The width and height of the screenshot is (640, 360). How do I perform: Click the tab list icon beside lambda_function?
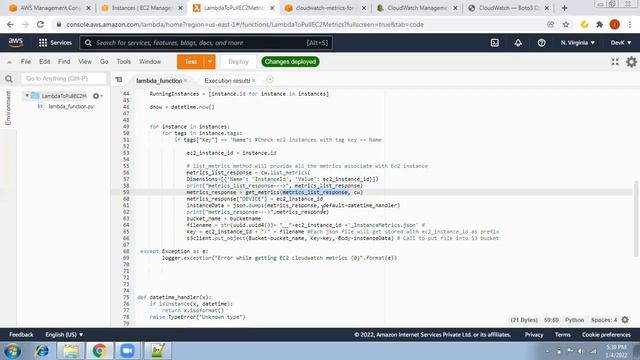[x=119, y=80]
